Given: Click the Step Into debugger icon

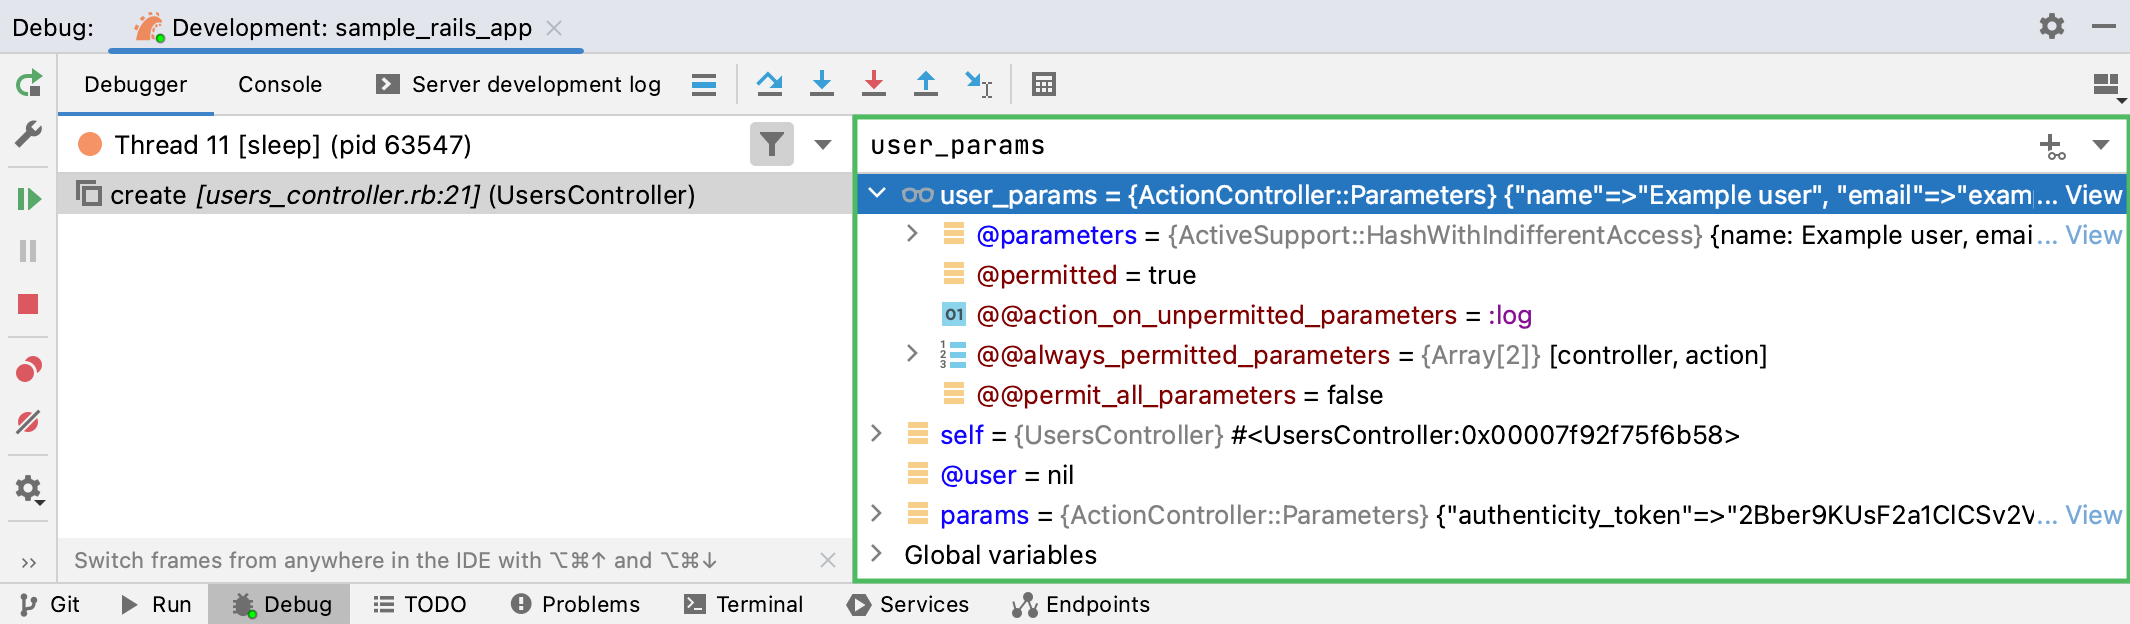Looking at the screenshot, I should tap(822, 84).
